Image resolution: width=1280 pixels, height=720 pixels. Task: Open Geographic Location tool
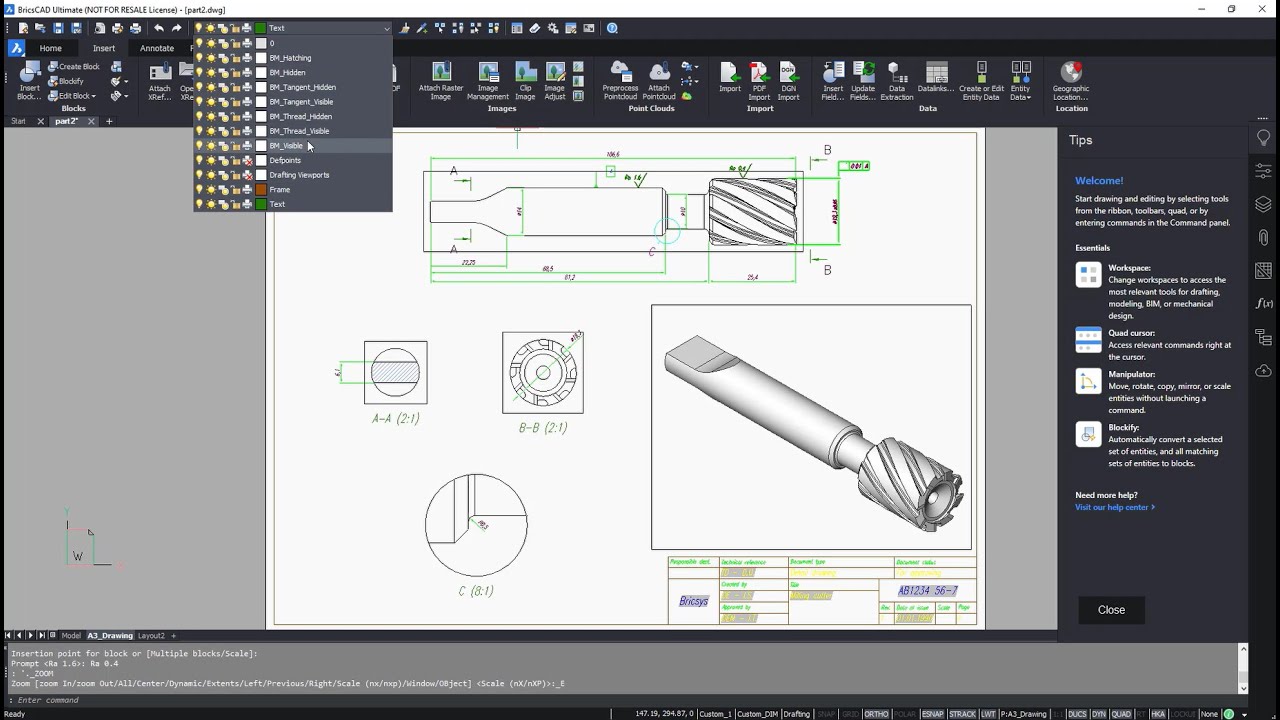point(1071,80)
